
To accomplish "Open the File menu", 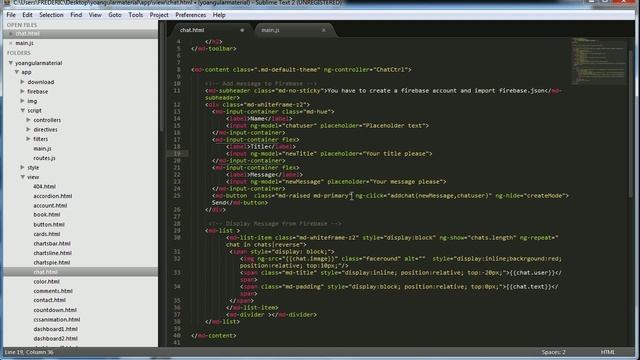I will click(x=11, y=15).
